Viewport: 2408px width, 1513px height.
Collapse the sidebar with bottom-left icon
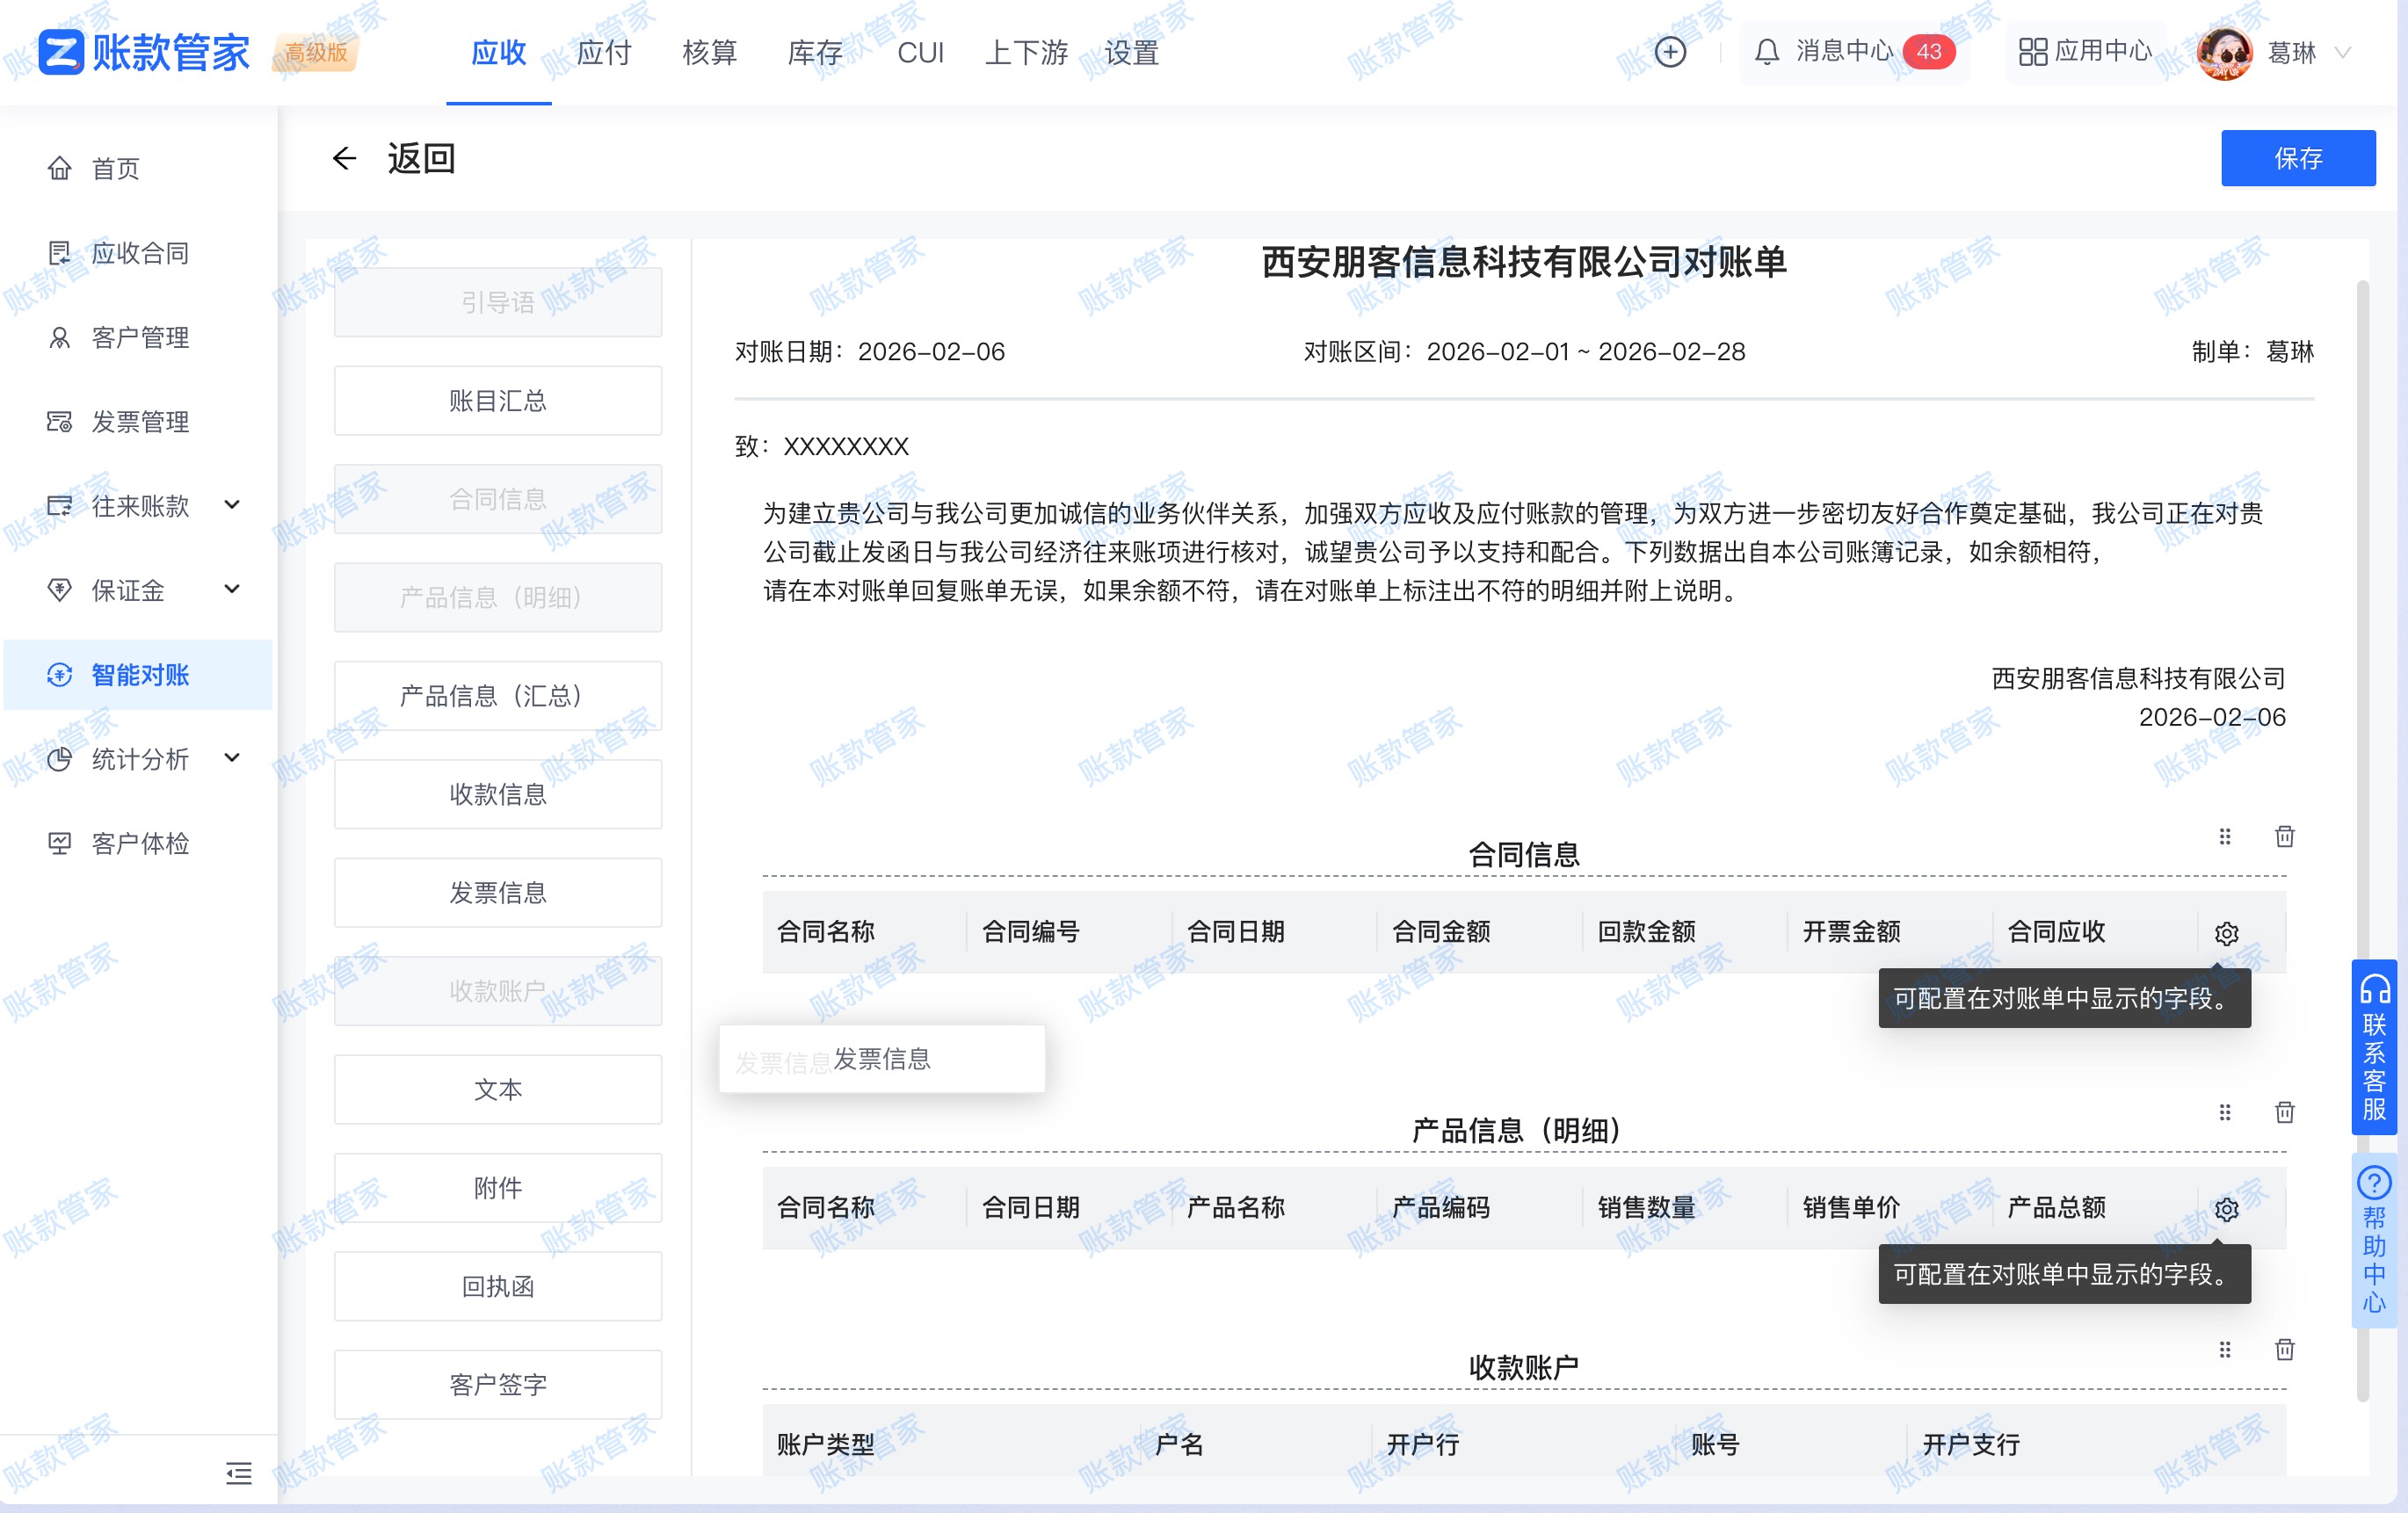(x=239, y=1474)
